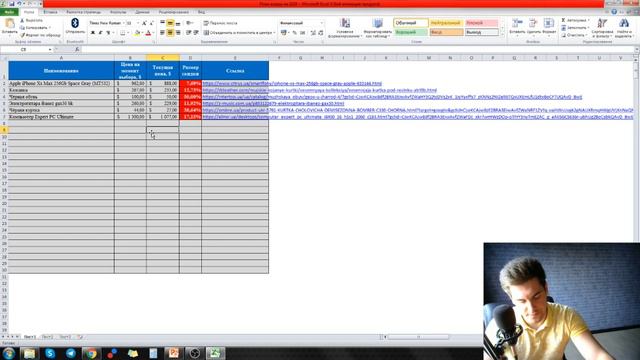Toggle Middle Align vertical alignment
640x360 pixels.
(170, 23)
